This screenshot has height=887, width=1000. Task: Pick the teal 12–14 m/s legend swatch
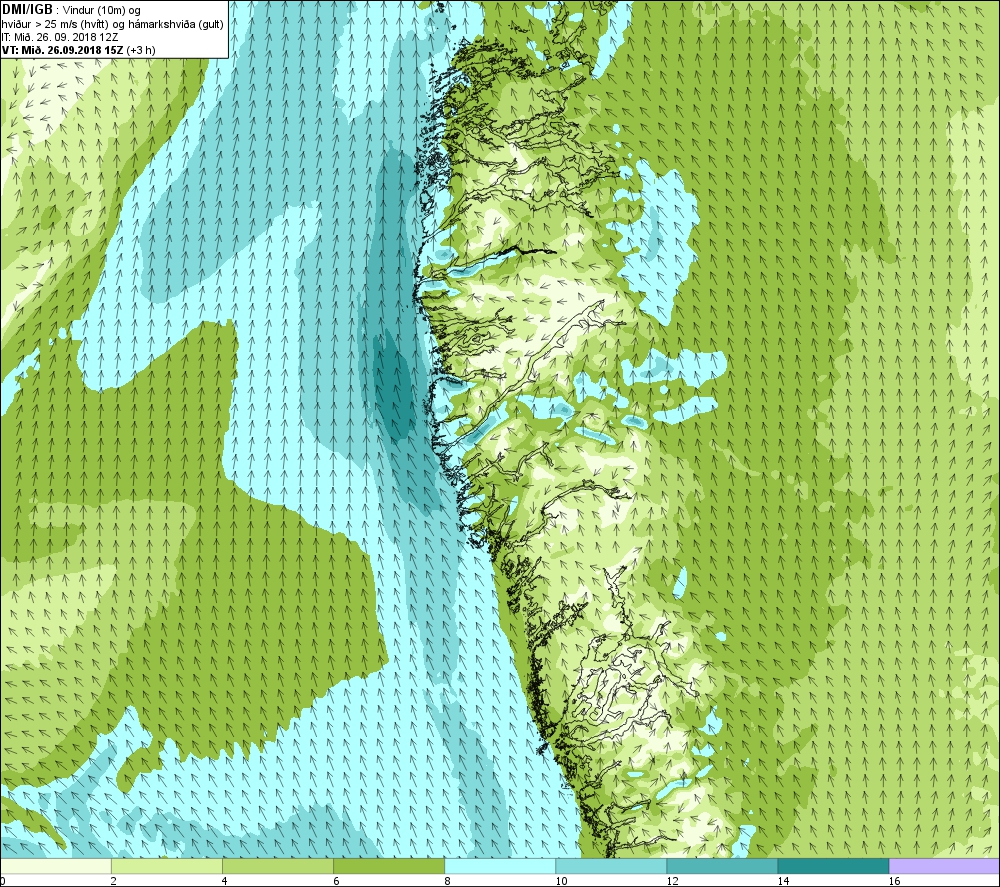coord(721,866)
